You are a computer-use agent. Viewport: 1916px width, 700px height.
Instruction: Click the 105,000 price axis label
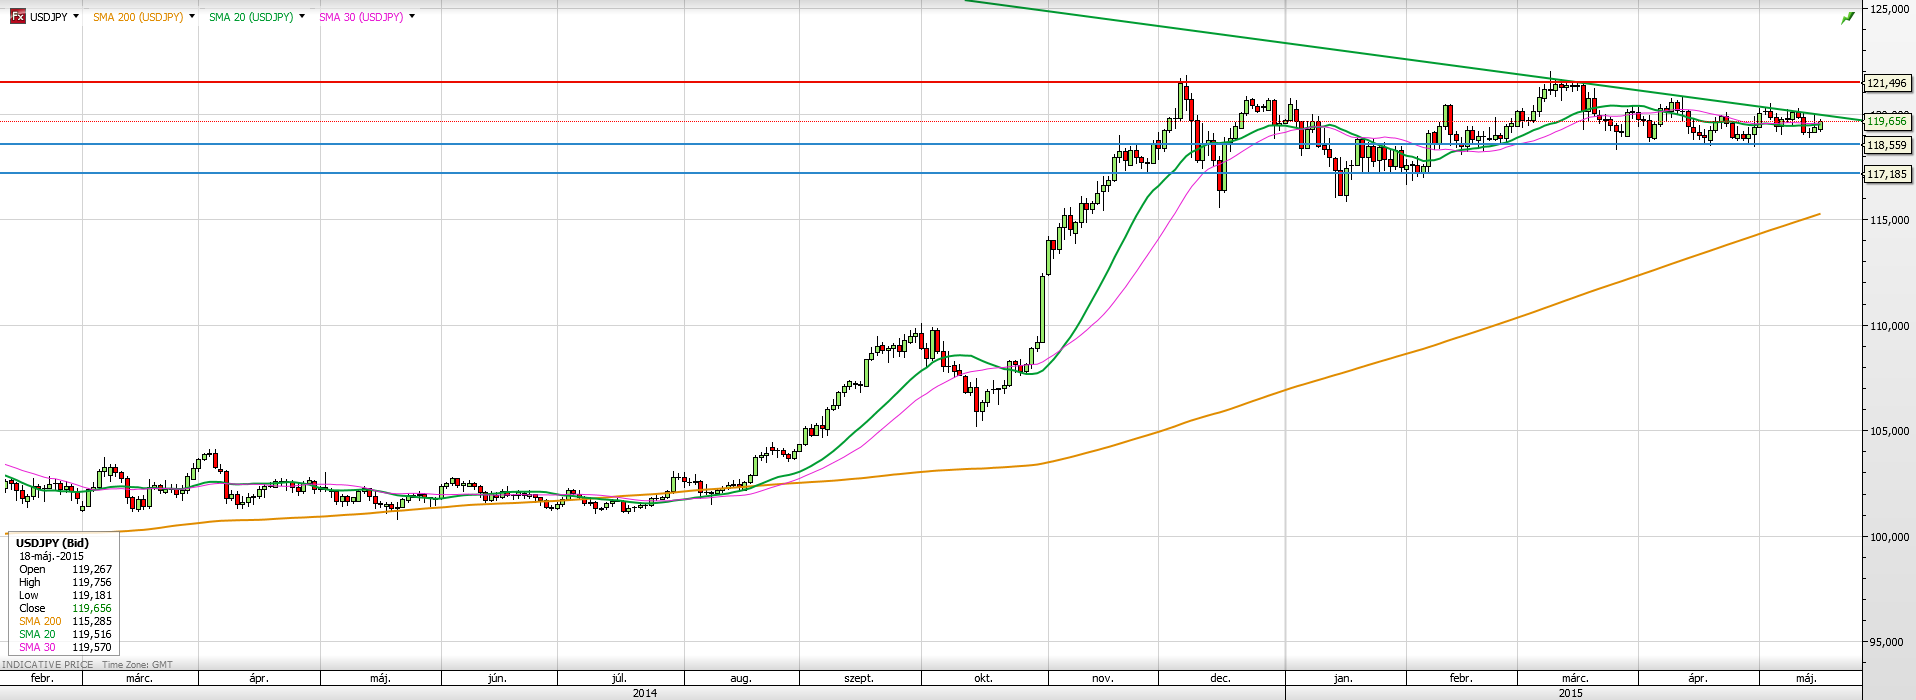1889,431
